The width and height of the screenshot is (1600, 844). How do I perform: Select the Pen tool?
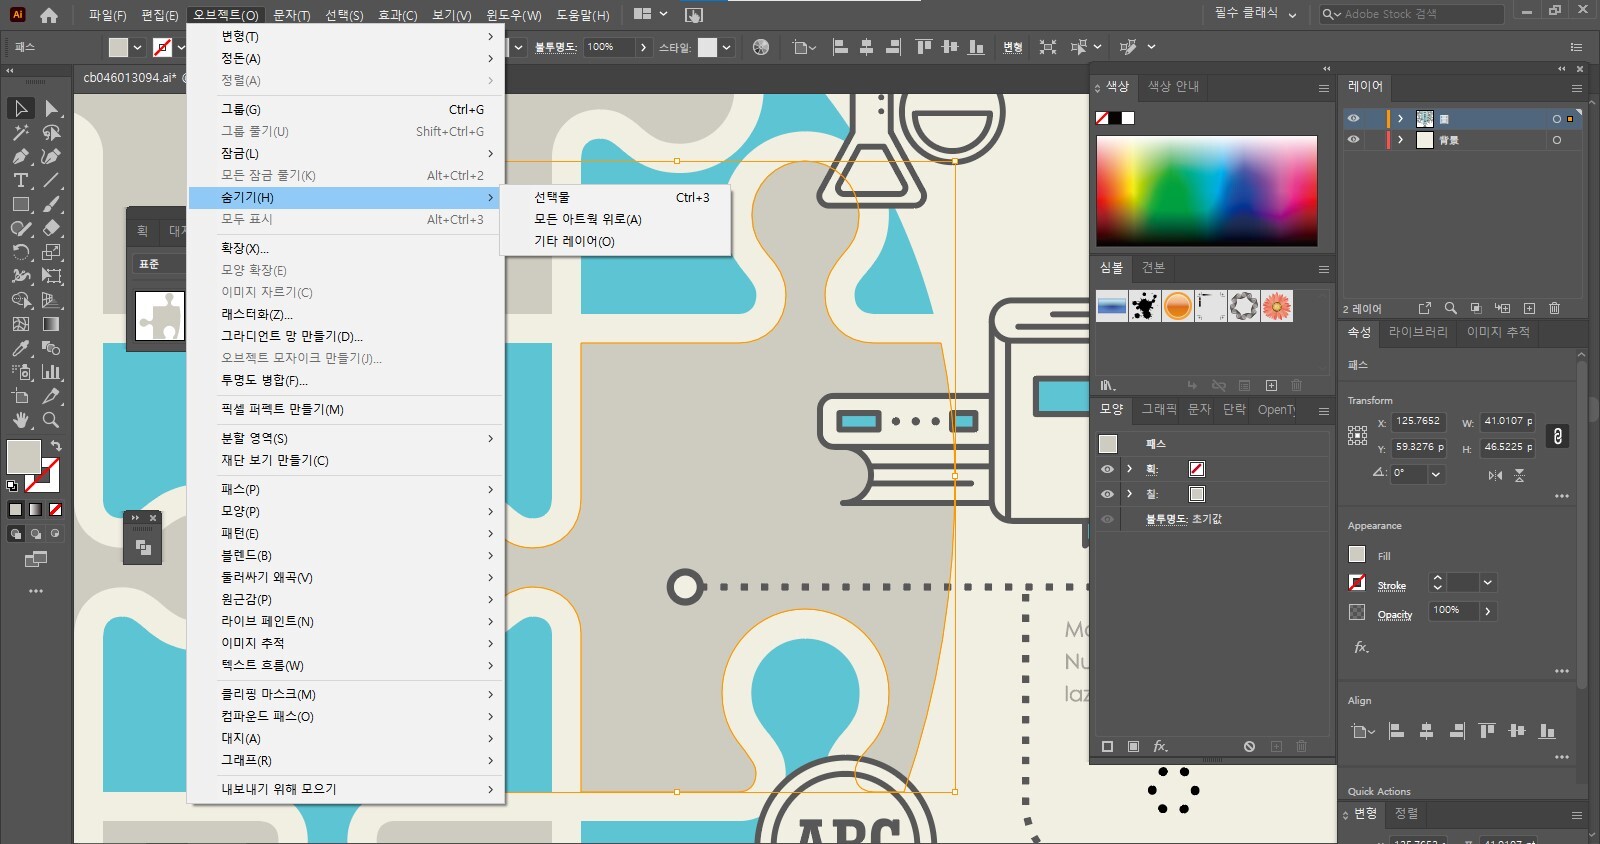click(20, 156)
